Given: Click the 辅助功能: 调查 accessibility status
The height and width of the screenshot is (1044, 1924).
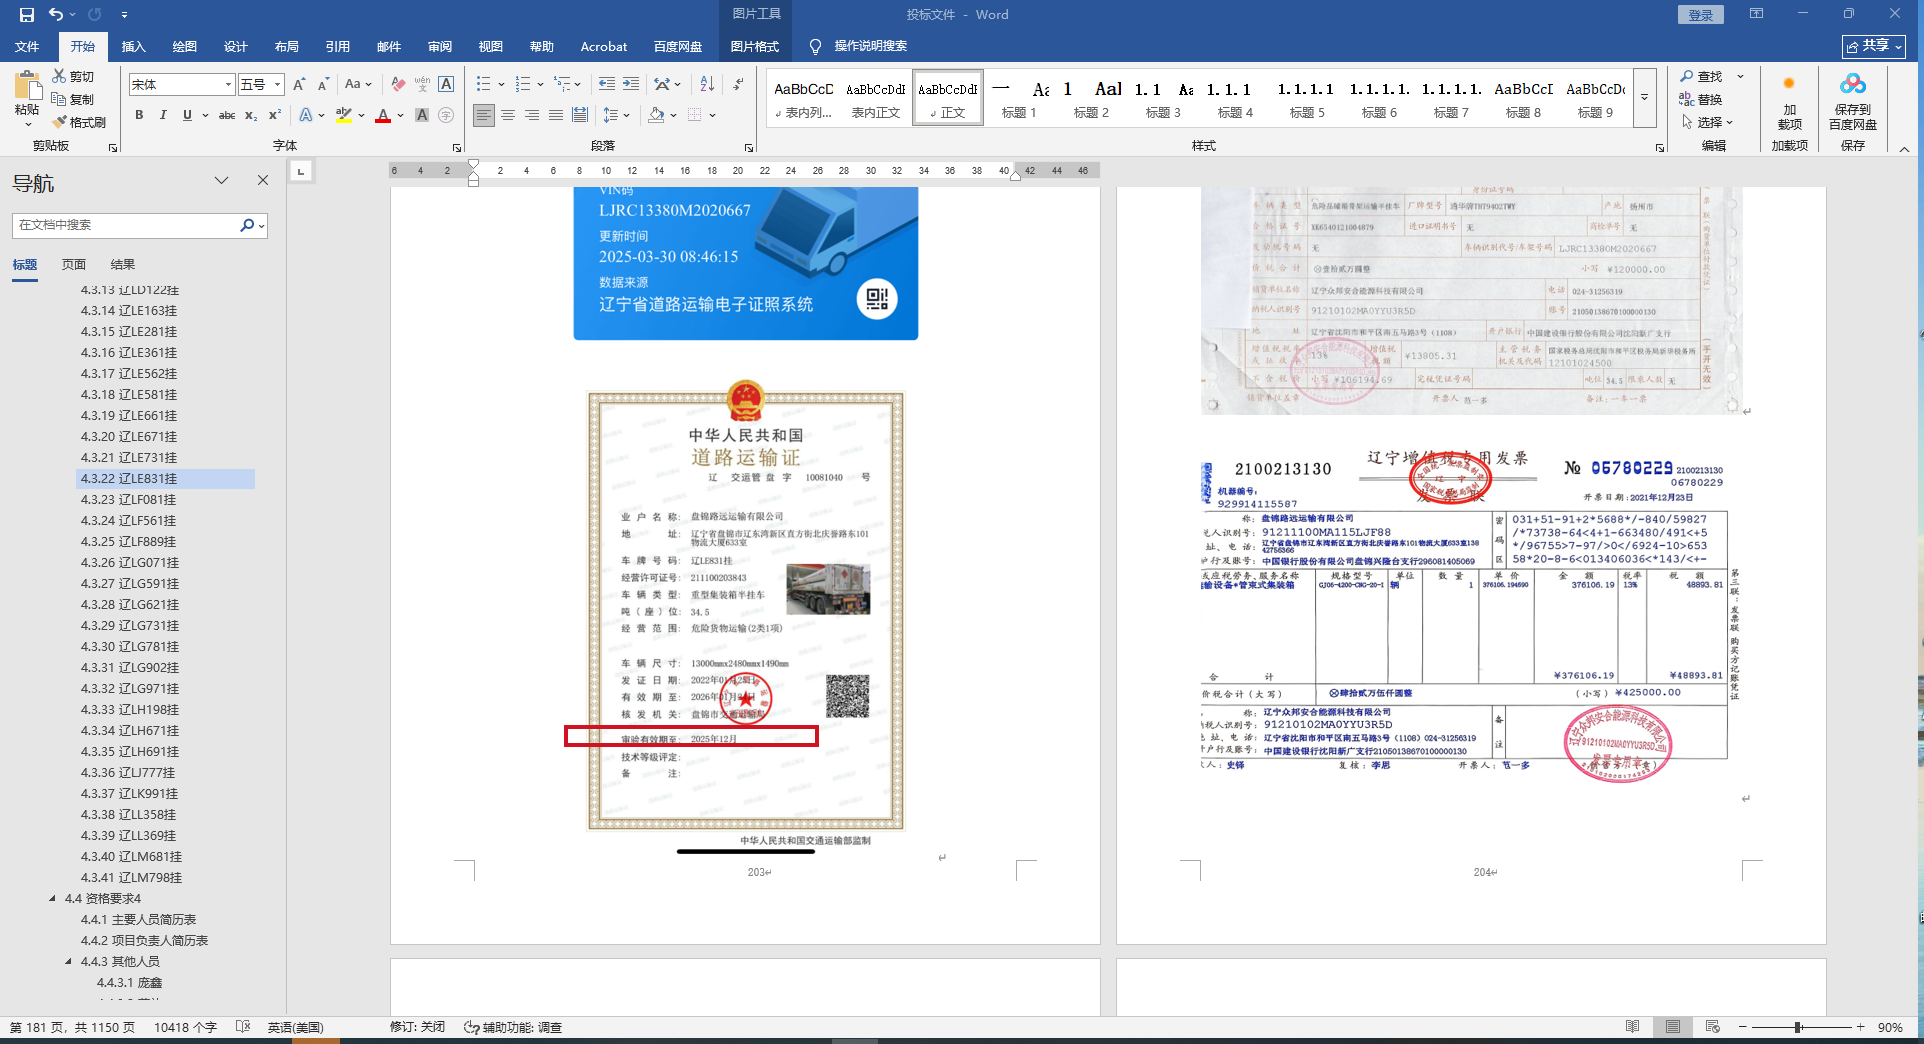Looking at the screenshot, I should tap(513, 1027).
